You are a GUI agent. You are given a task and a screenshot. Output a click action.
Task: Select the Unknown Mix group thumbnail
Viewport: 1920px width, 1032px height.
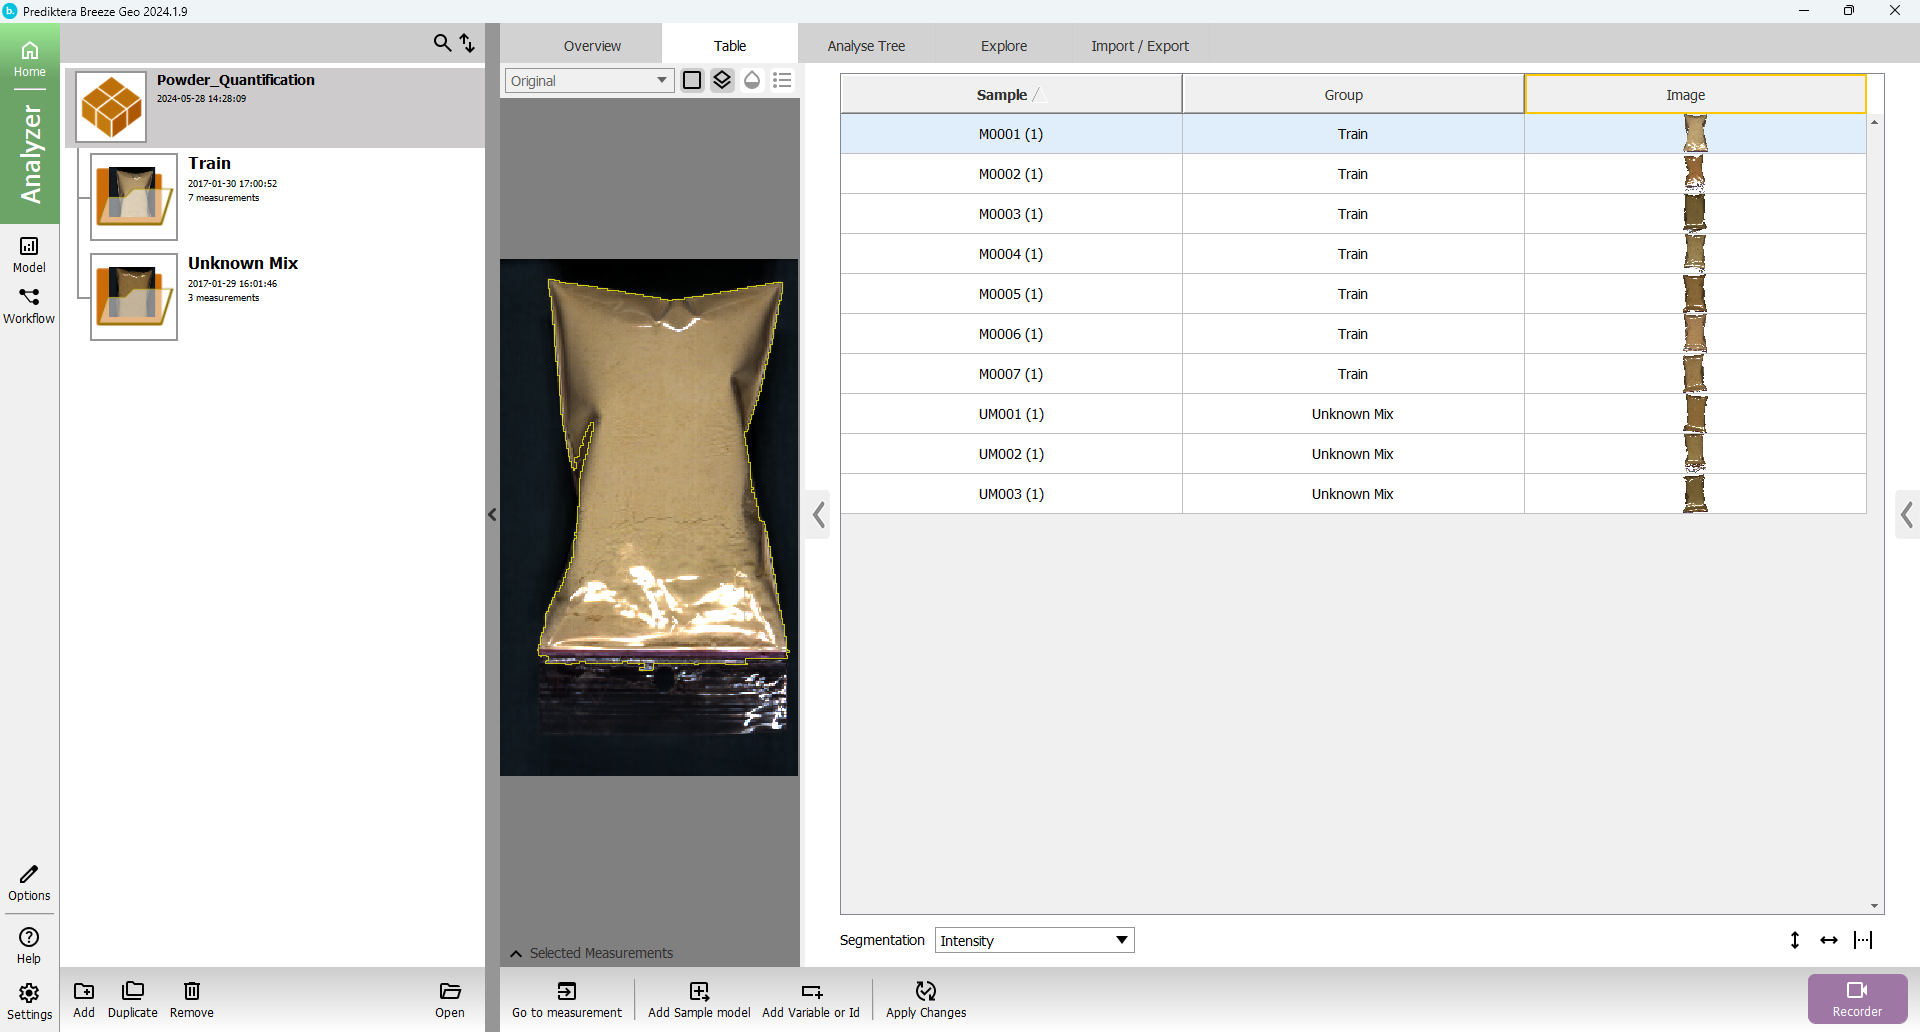click(x=134, y=297)
